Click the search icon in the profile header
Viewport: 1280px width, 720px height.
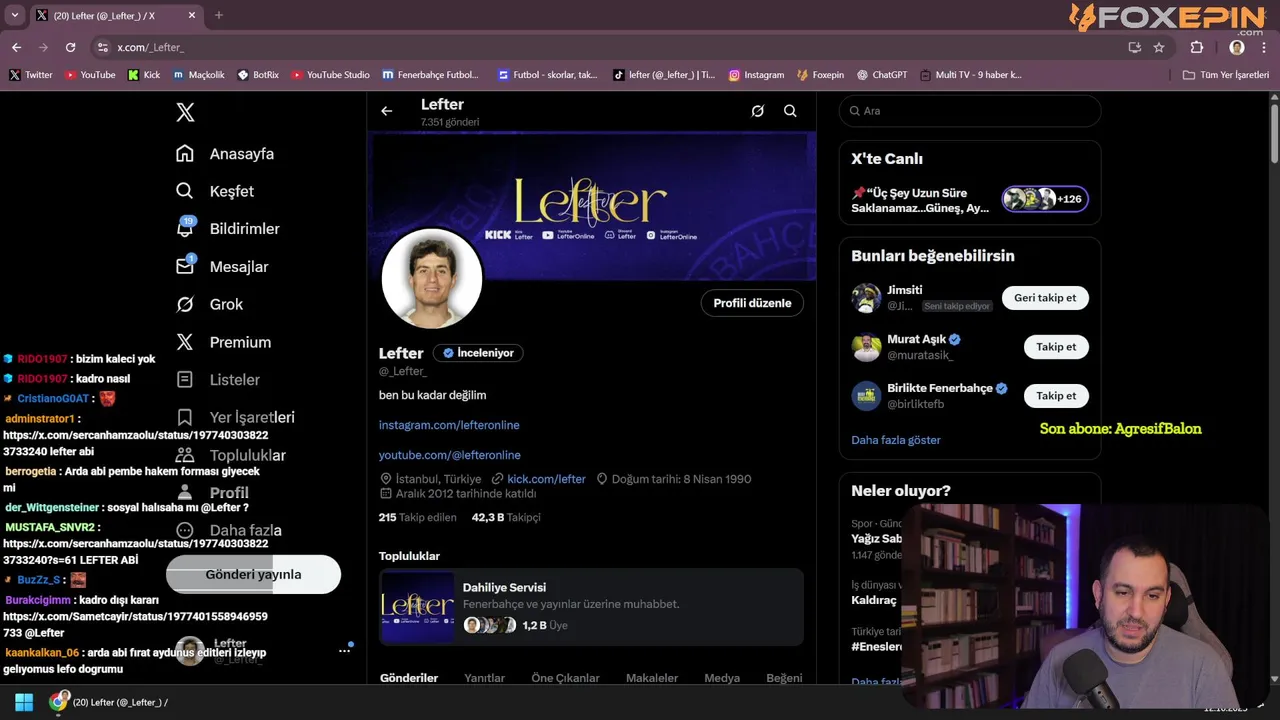coord(790,111)
